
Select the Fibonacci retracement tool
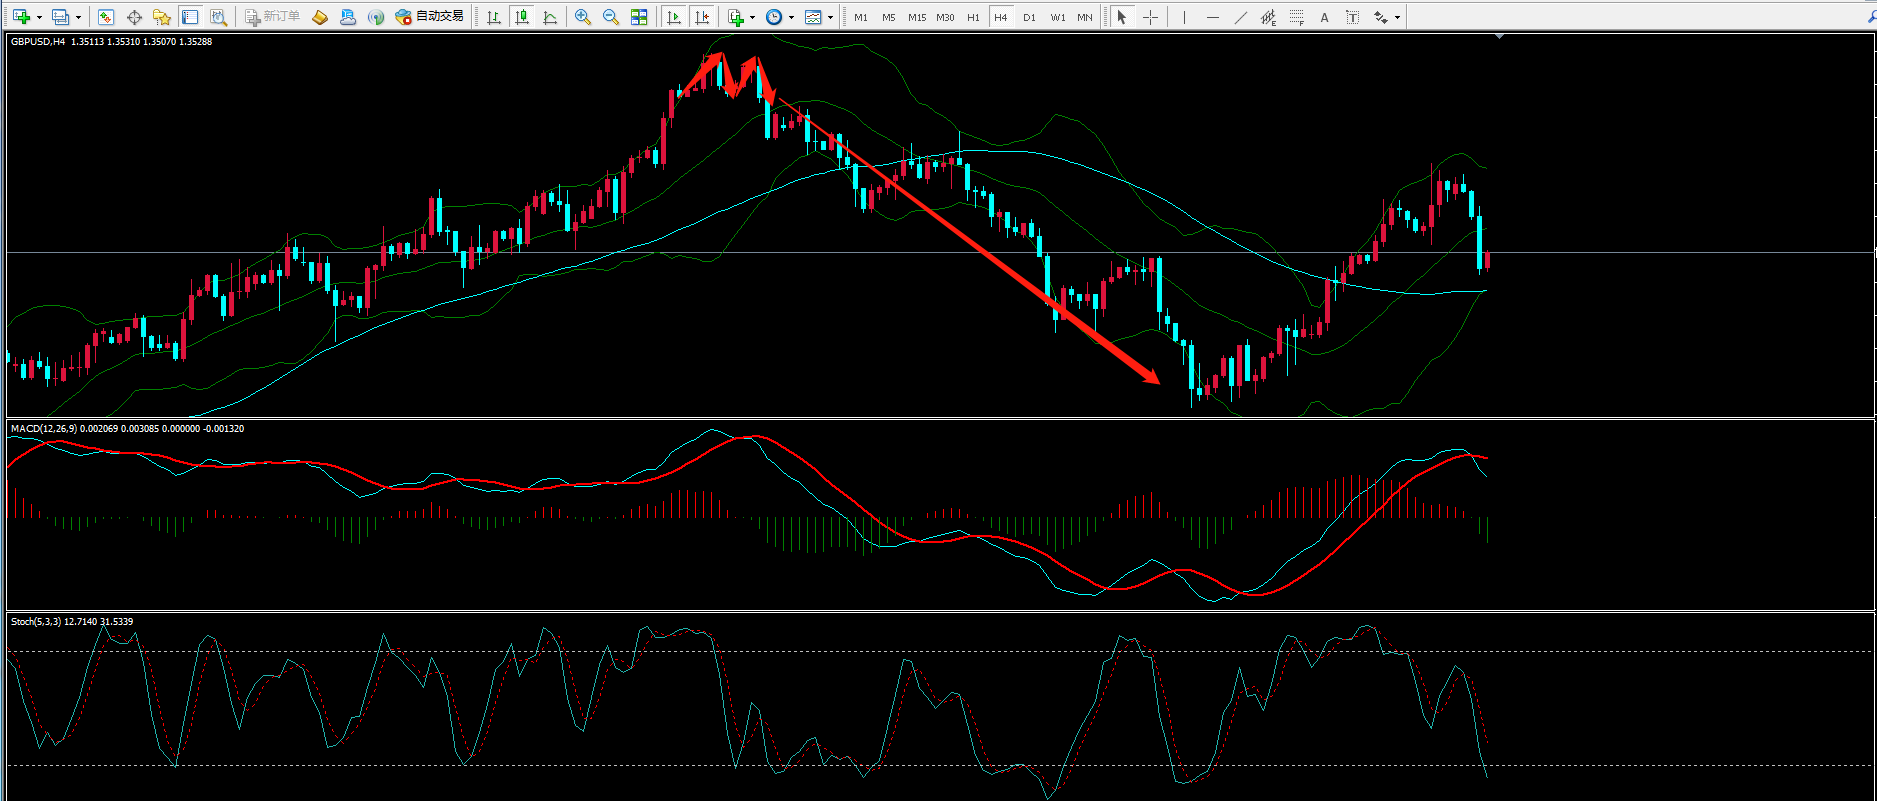(1296, 17)
